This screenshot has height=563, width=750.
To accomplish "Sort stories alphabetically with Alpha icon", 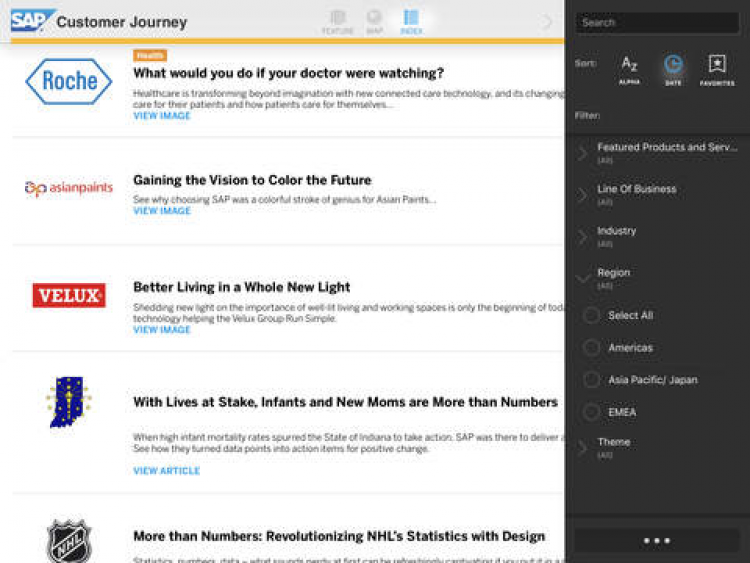I will tap(629, 69).
